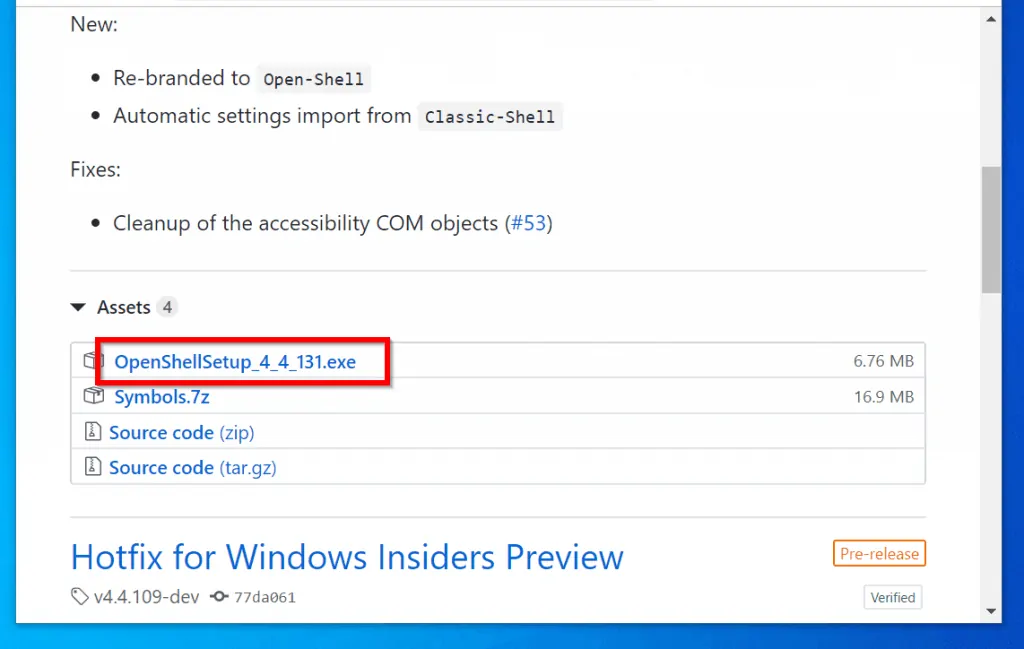Click the package icon beside OpenShellSetup_4_4_131.exe

94,361
